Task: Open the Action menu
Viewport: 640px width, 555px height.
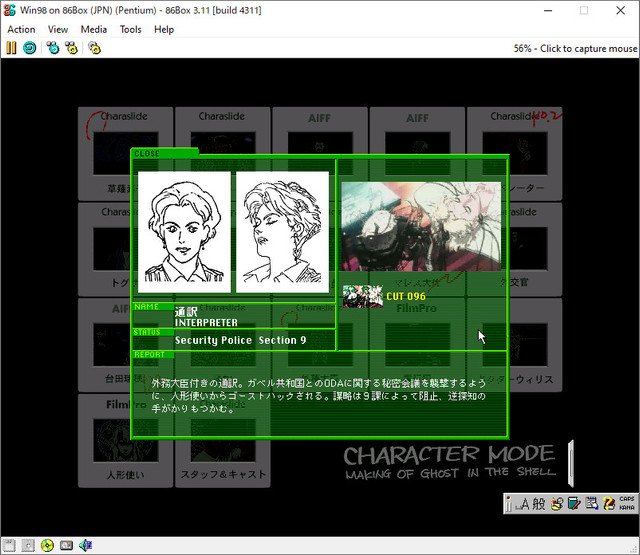Action: [x=21, y=29]
